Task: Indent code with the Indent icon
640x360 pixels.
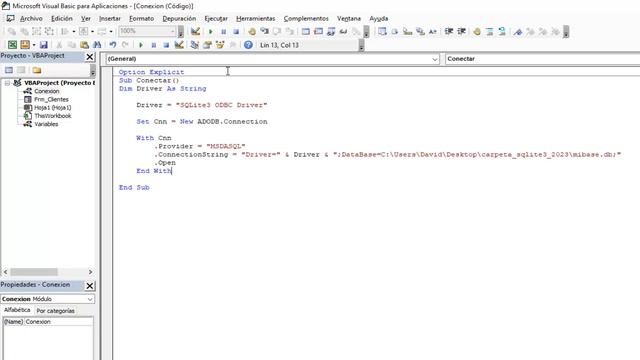Action: click(x=449, y=31)
